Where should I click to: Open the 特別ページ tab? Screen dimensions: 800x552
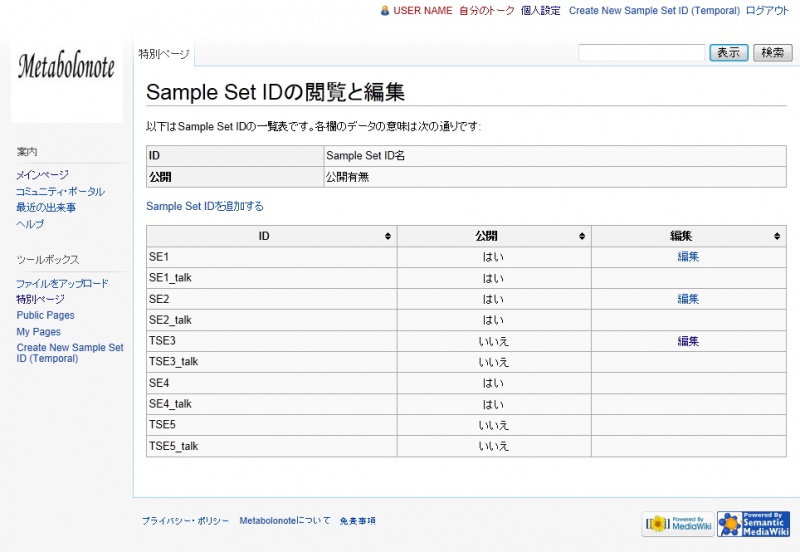(x=164, y=54)
